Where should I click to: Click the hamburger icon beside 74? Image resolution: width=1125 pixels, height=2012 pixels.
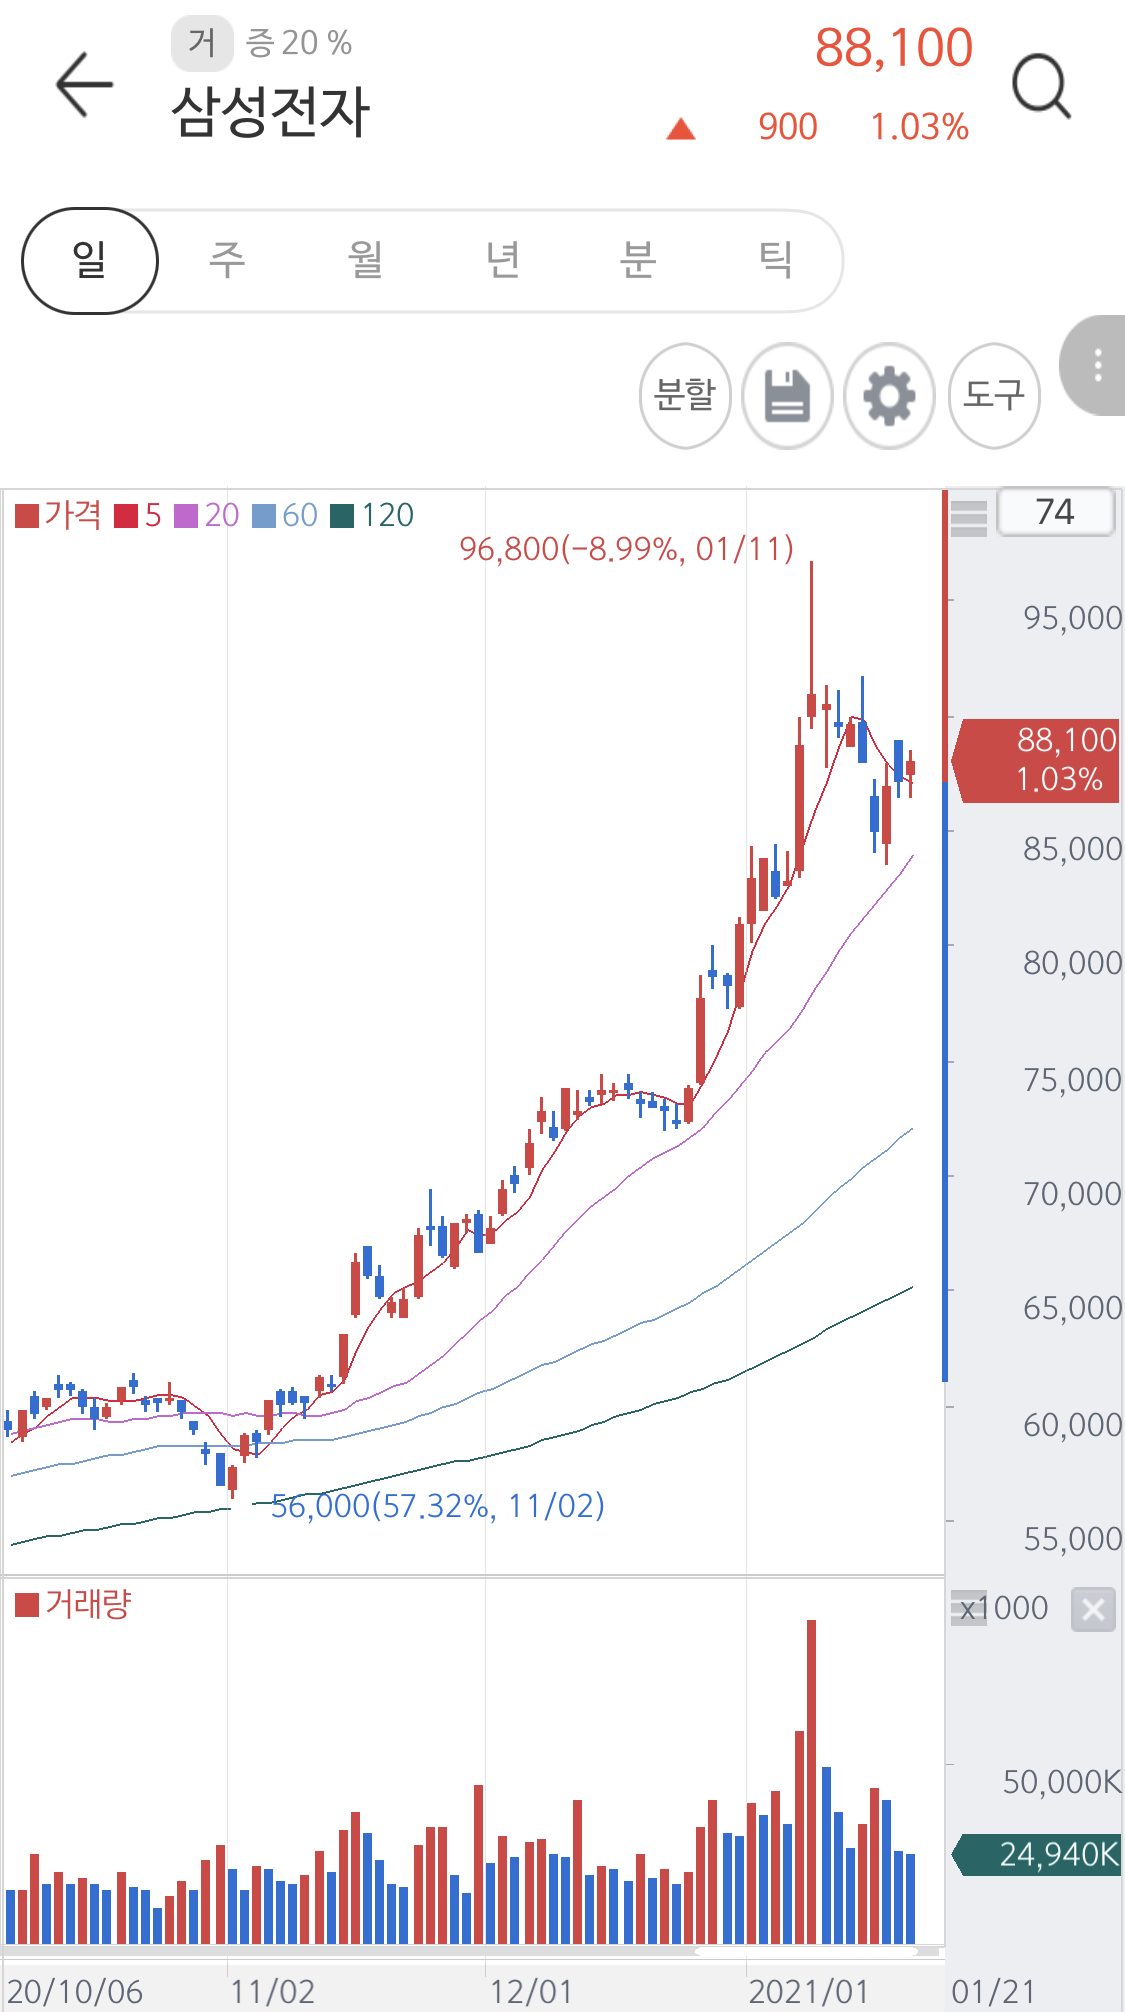click(x=968, y=517)
